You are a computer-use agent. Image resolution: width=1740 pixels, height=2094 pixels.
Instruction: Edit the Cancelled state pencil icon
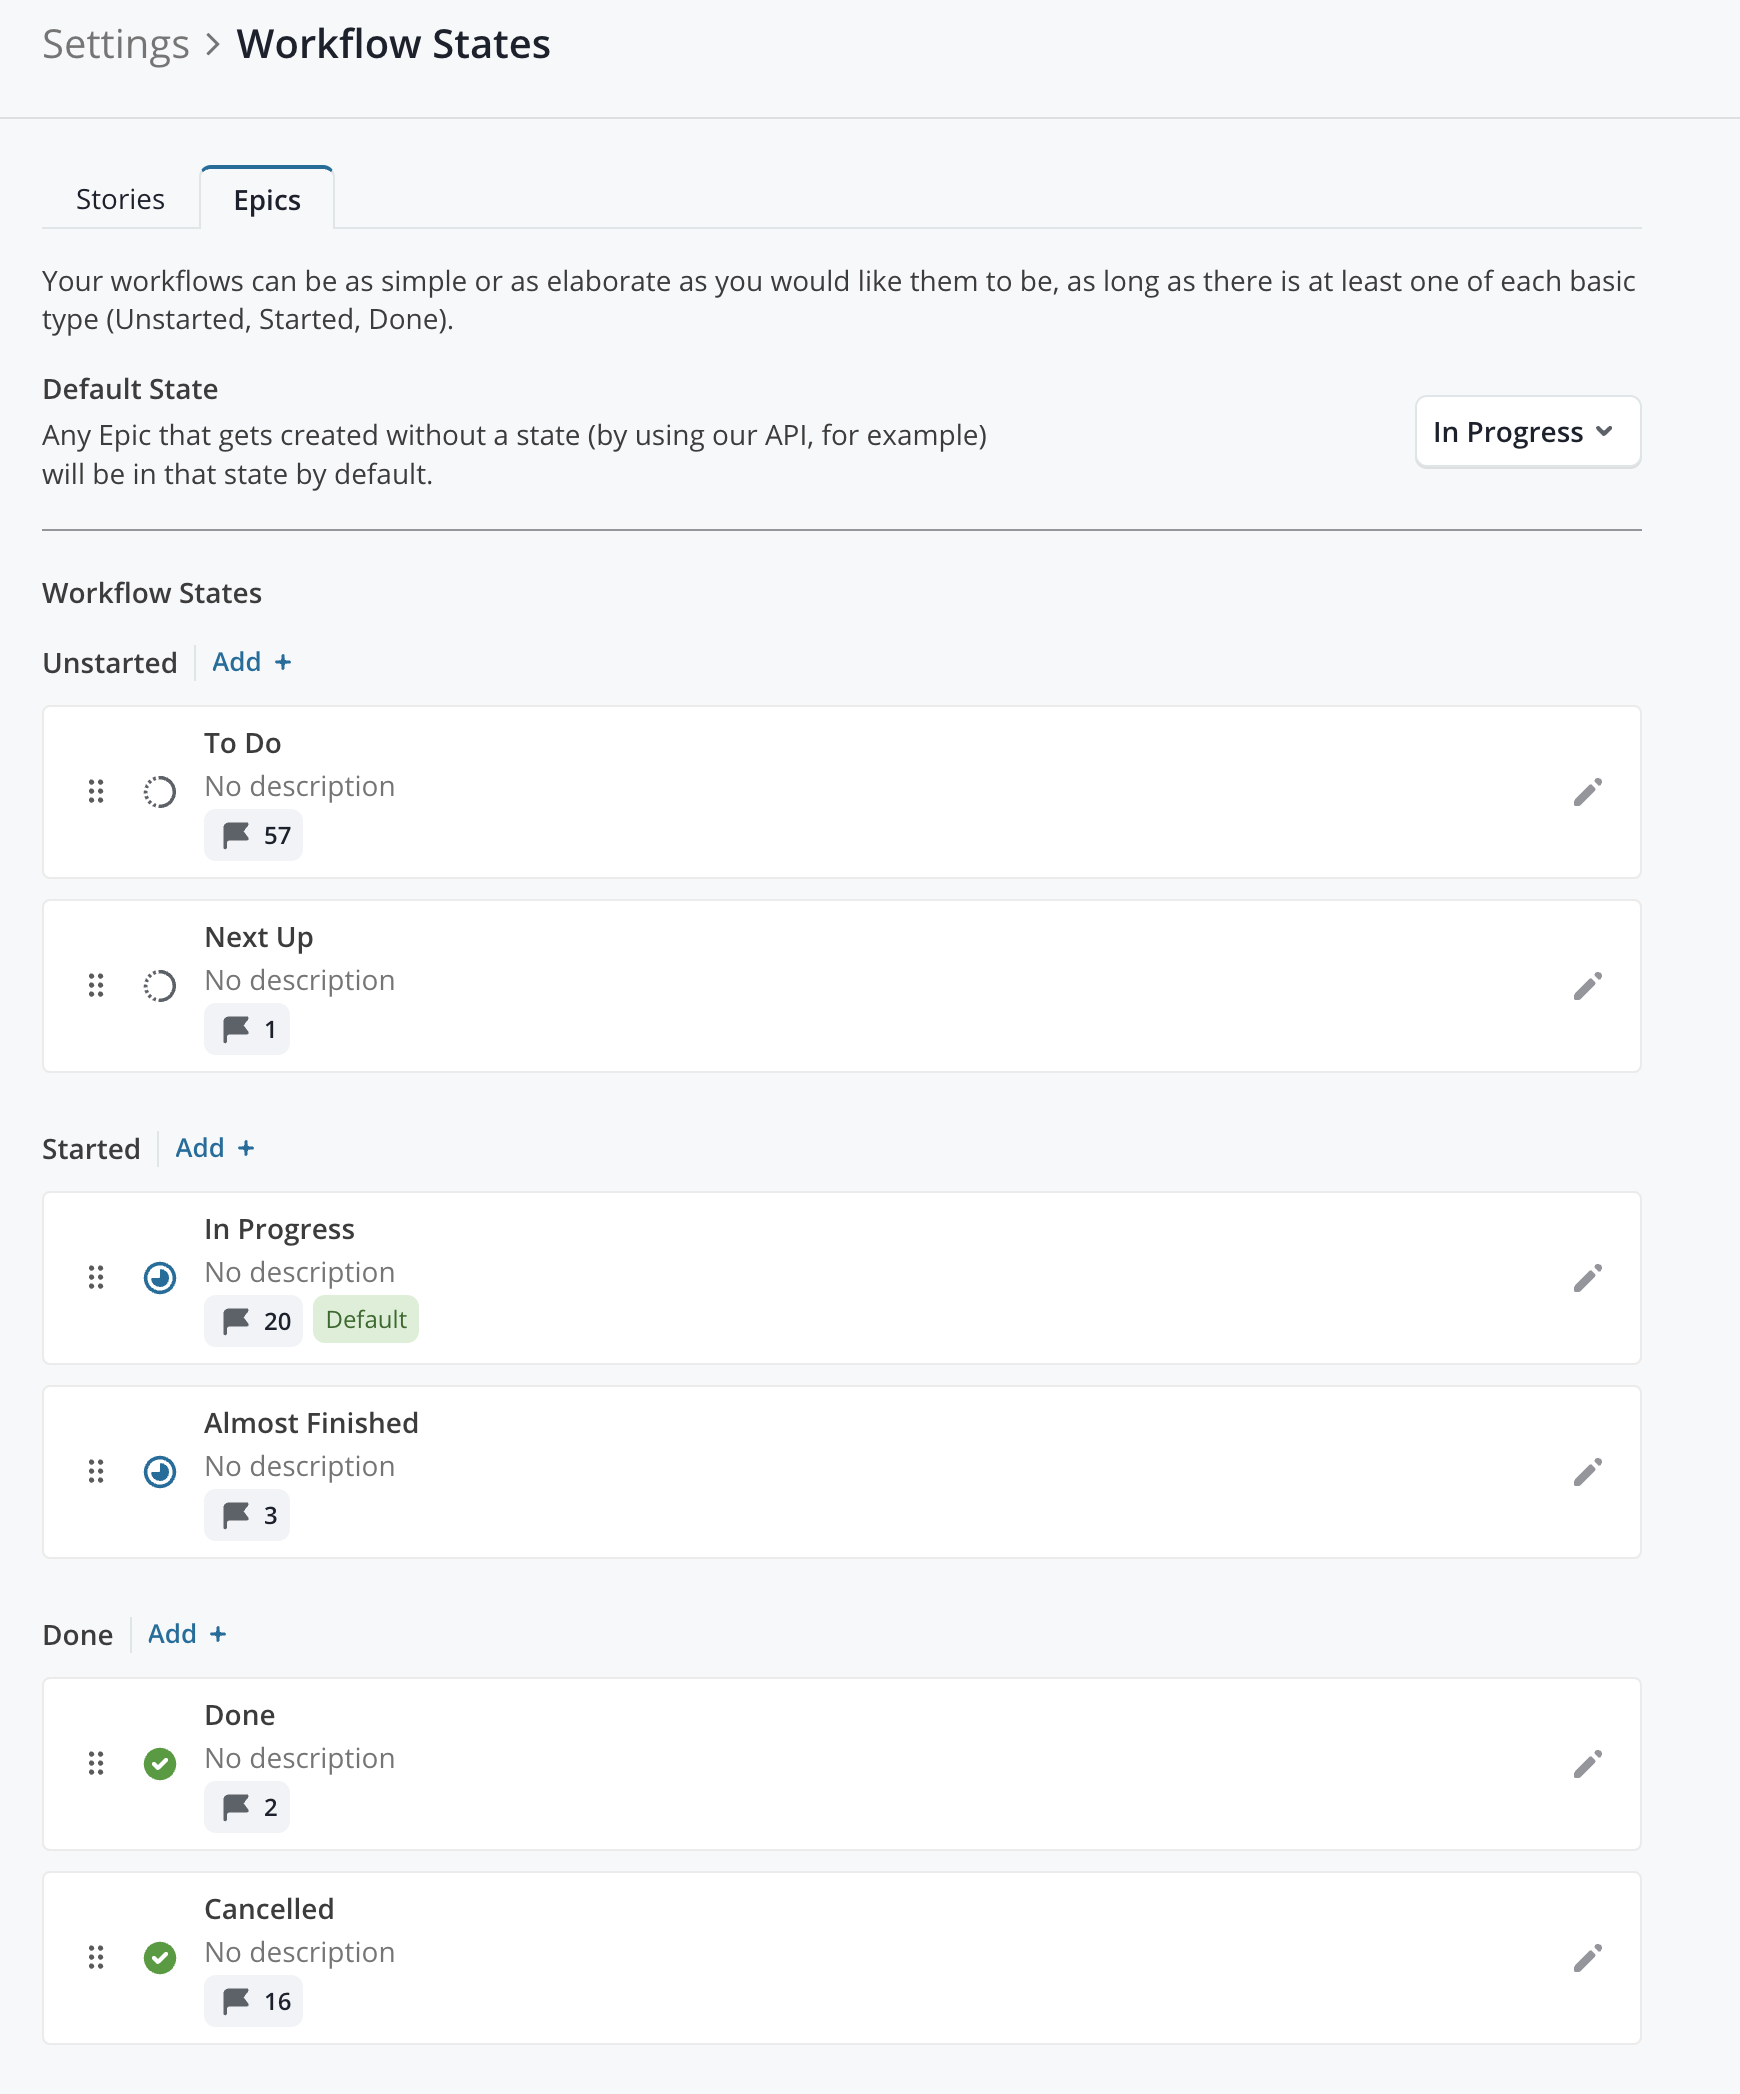click(1587, 1957)
